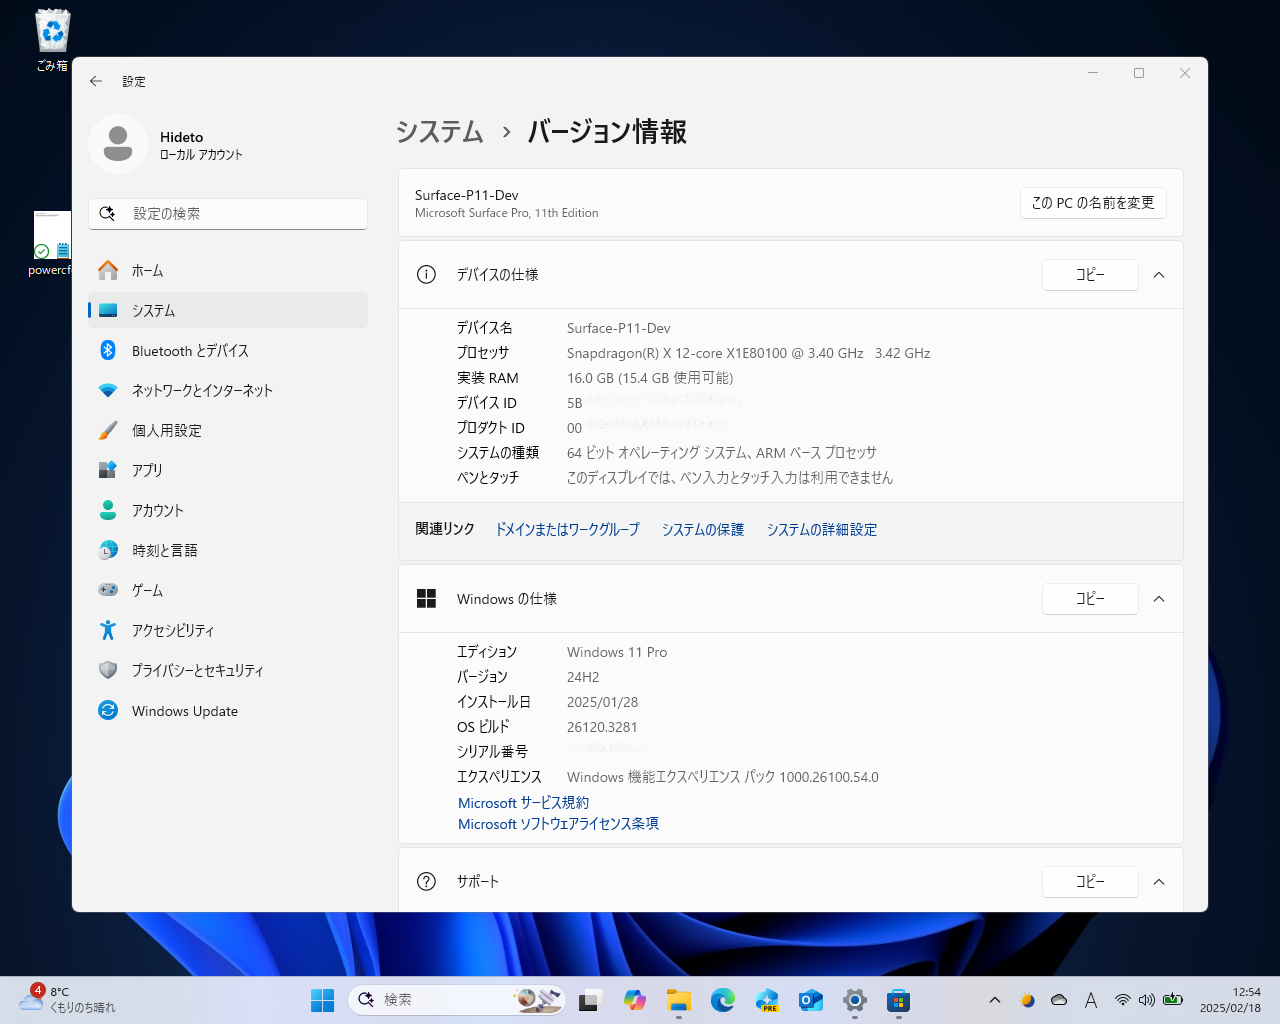Open Microsoft Edge from the taskbar

[x=722, y=999]
